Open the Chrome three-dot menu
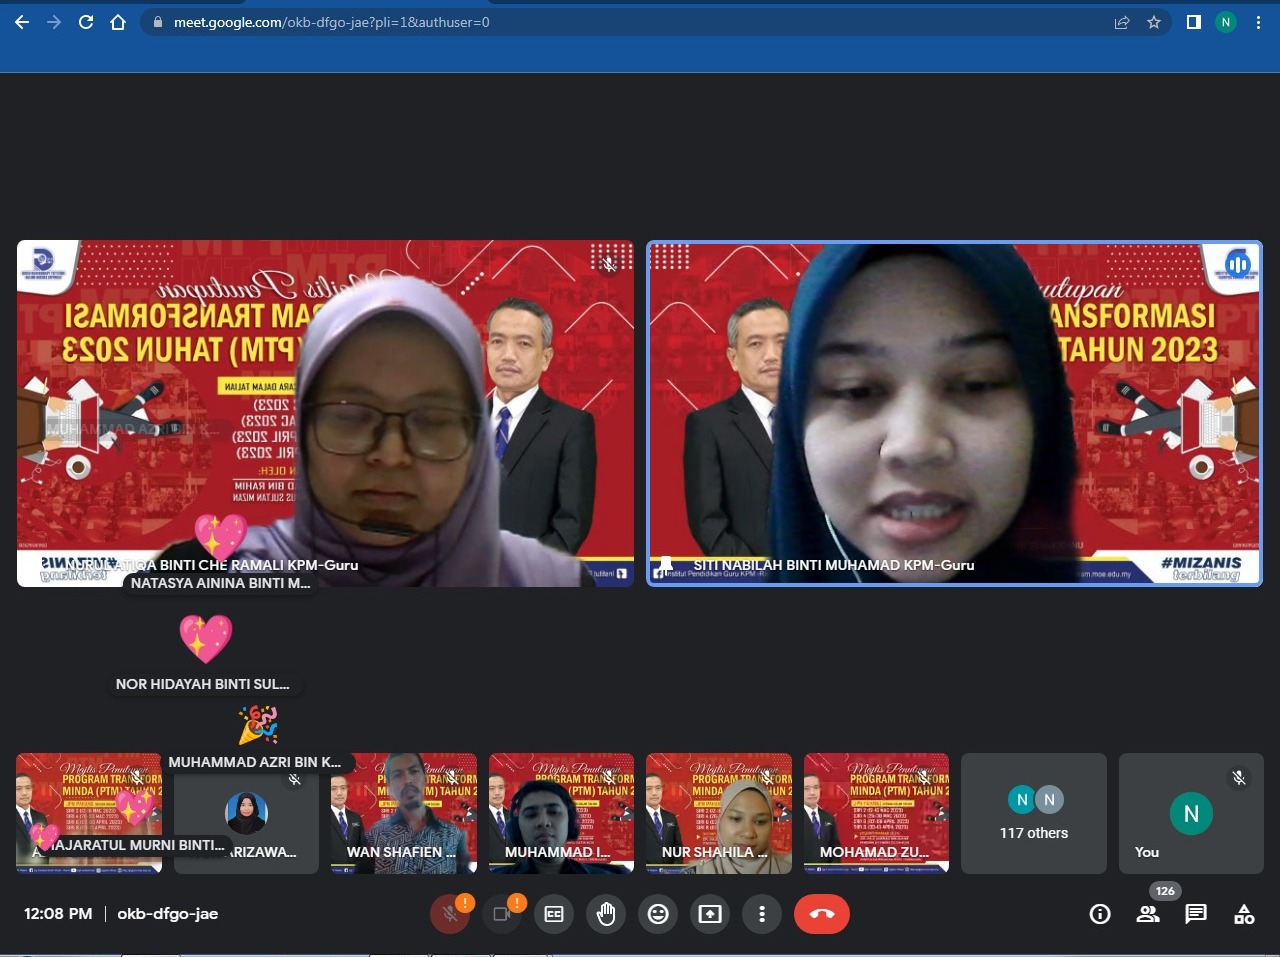Screen dimensions: 1280x957 [x=1258, y=22]
